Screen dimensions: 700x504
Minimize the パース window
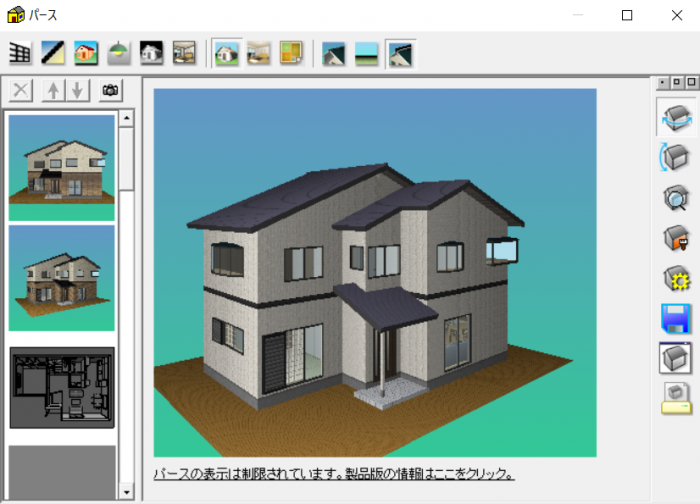click(x=578, y=15)
